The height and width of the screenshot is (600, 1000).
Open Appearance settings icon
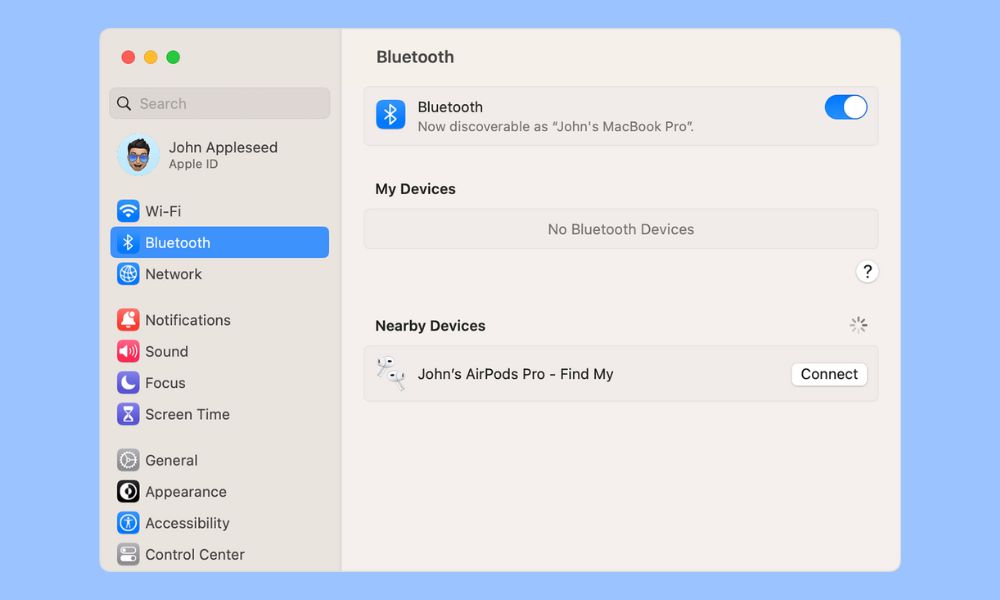point(128,491)
